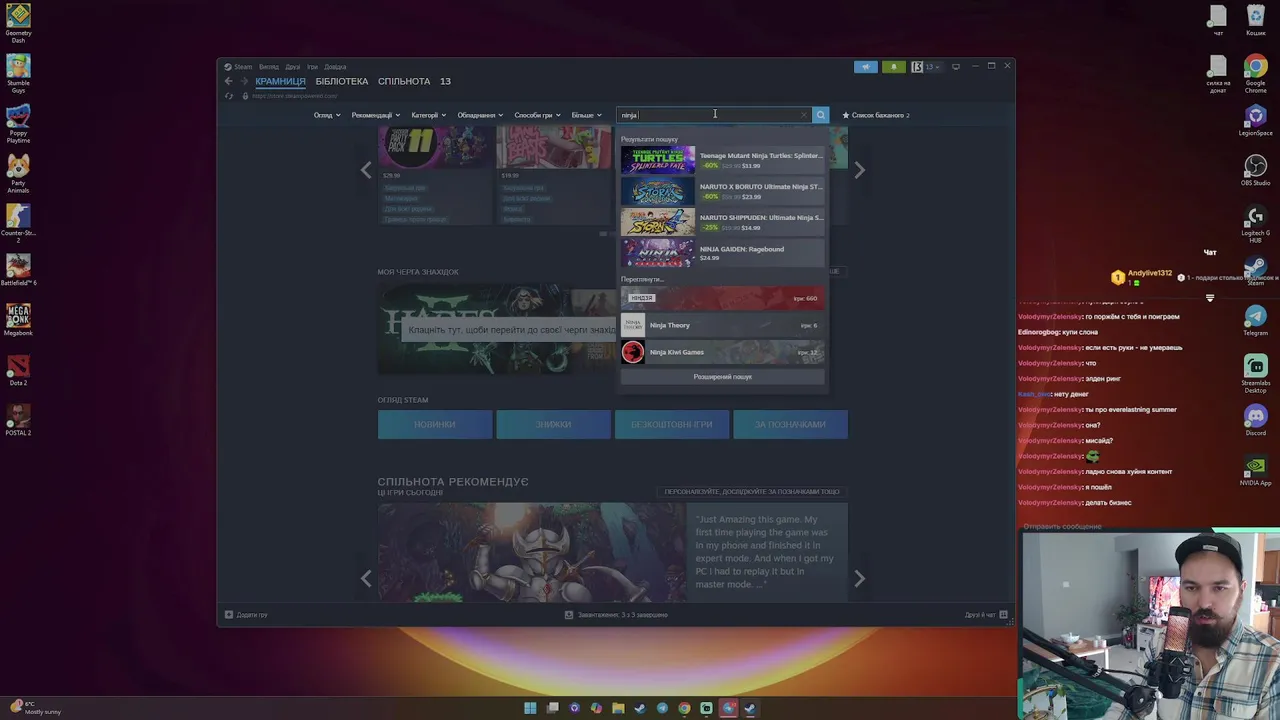Open Telegram from the taskbar

662,708
